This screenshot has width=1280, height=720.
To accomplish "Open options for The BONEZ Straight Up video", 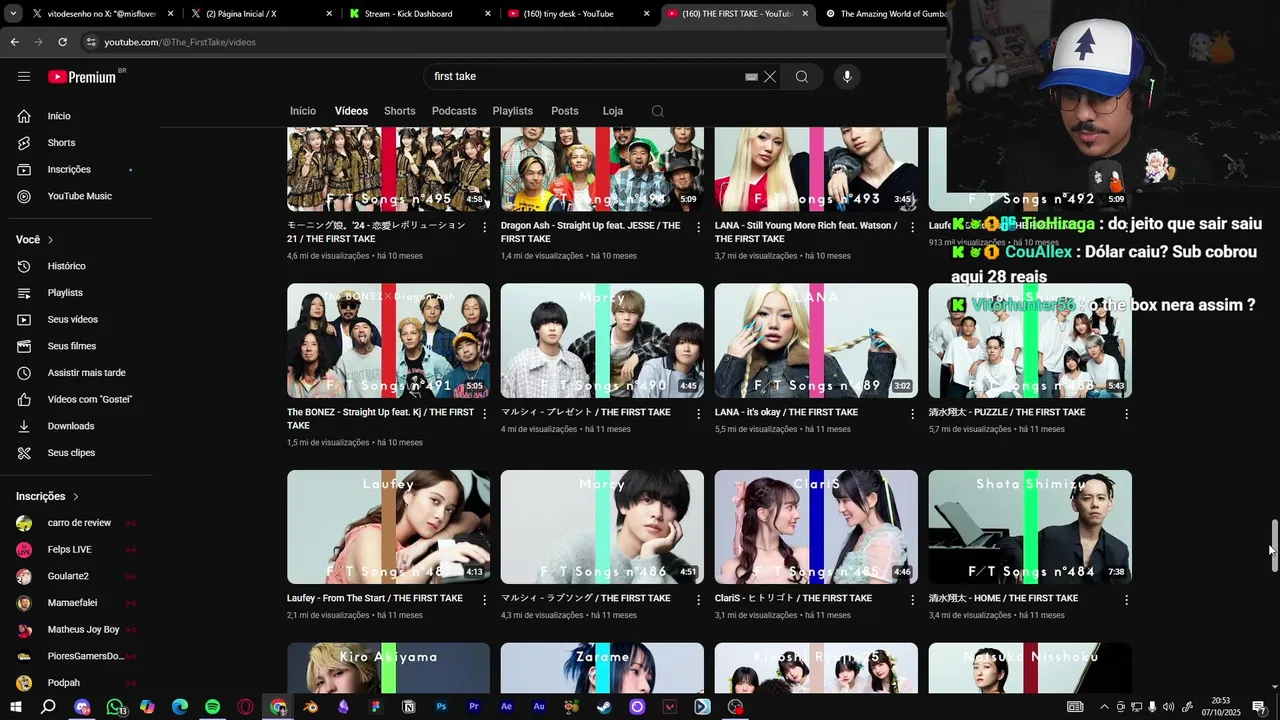I will [x=484, y=413].
